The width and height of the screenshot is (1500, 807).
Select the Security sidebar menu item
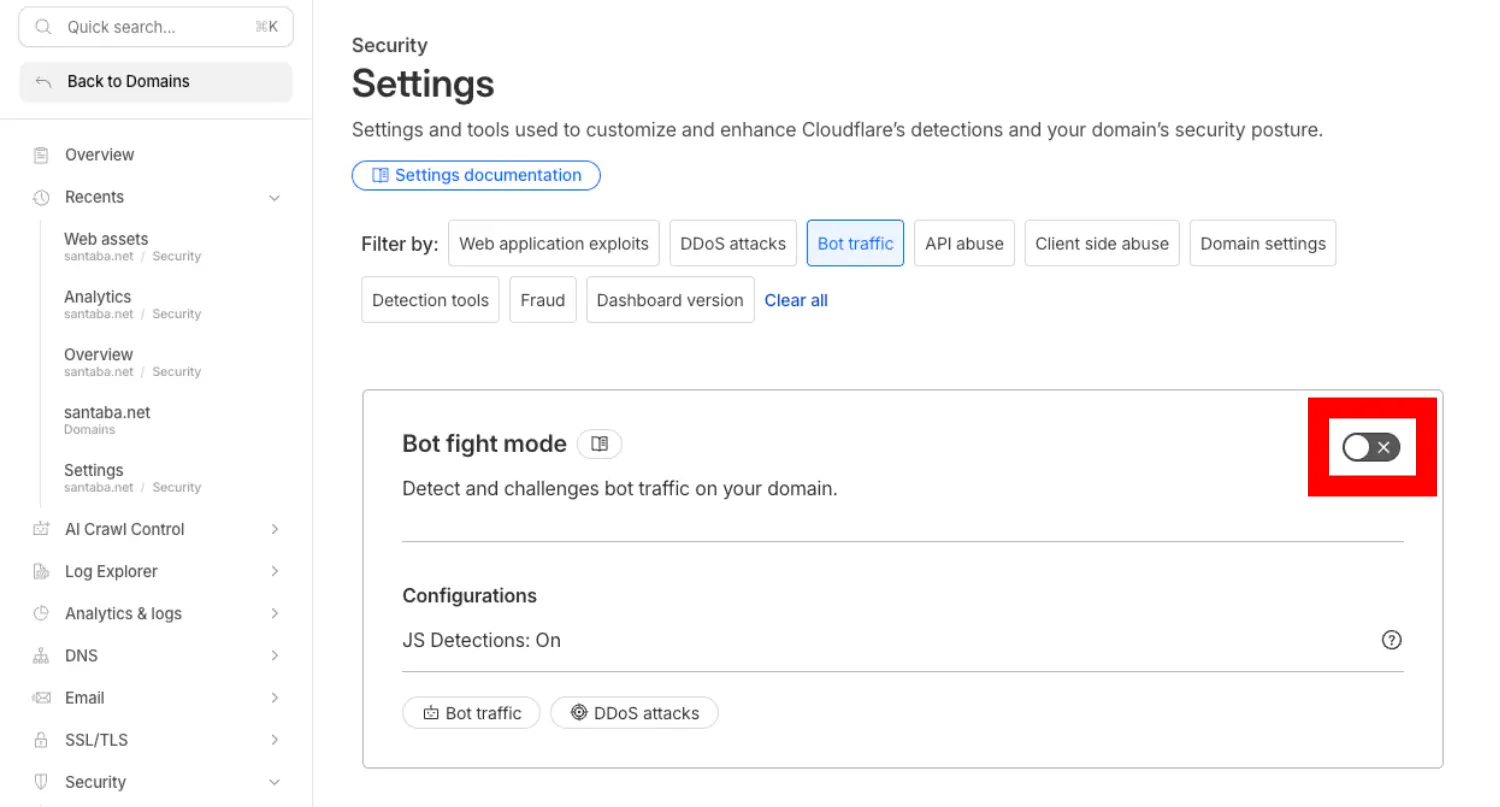click(x=95, y=782)
